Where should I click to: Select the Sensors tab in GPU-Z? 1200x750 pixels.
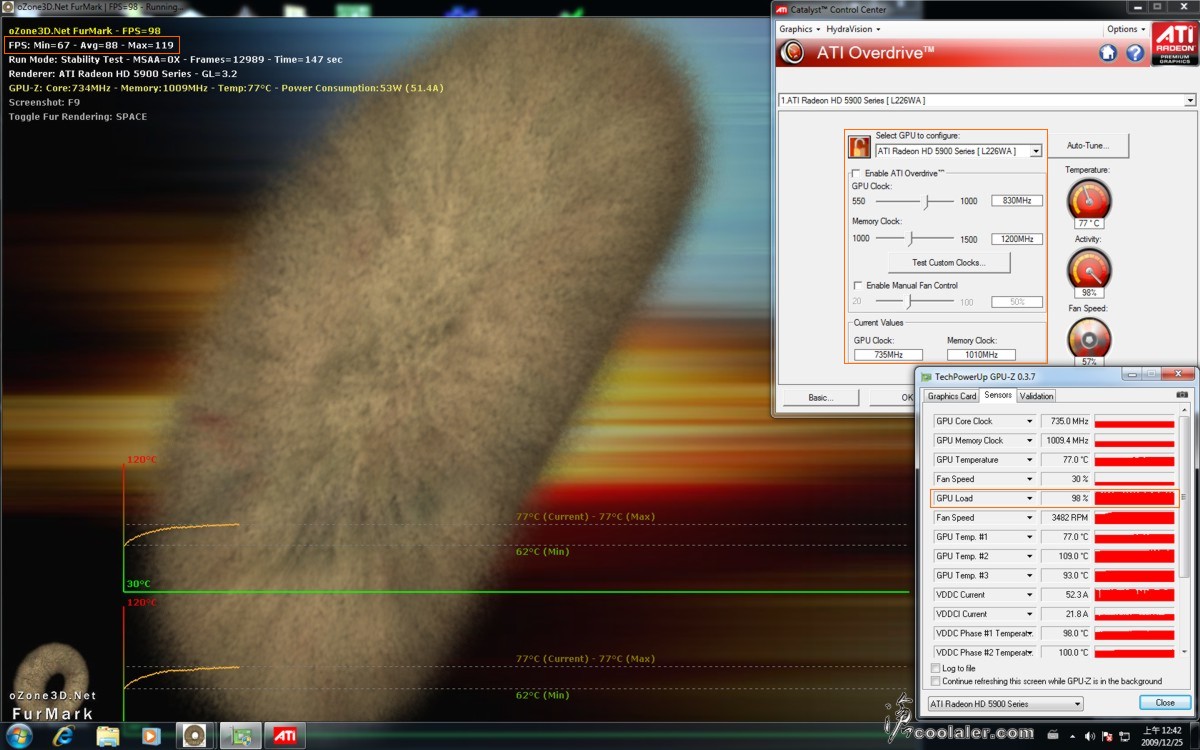coord(998,396)
